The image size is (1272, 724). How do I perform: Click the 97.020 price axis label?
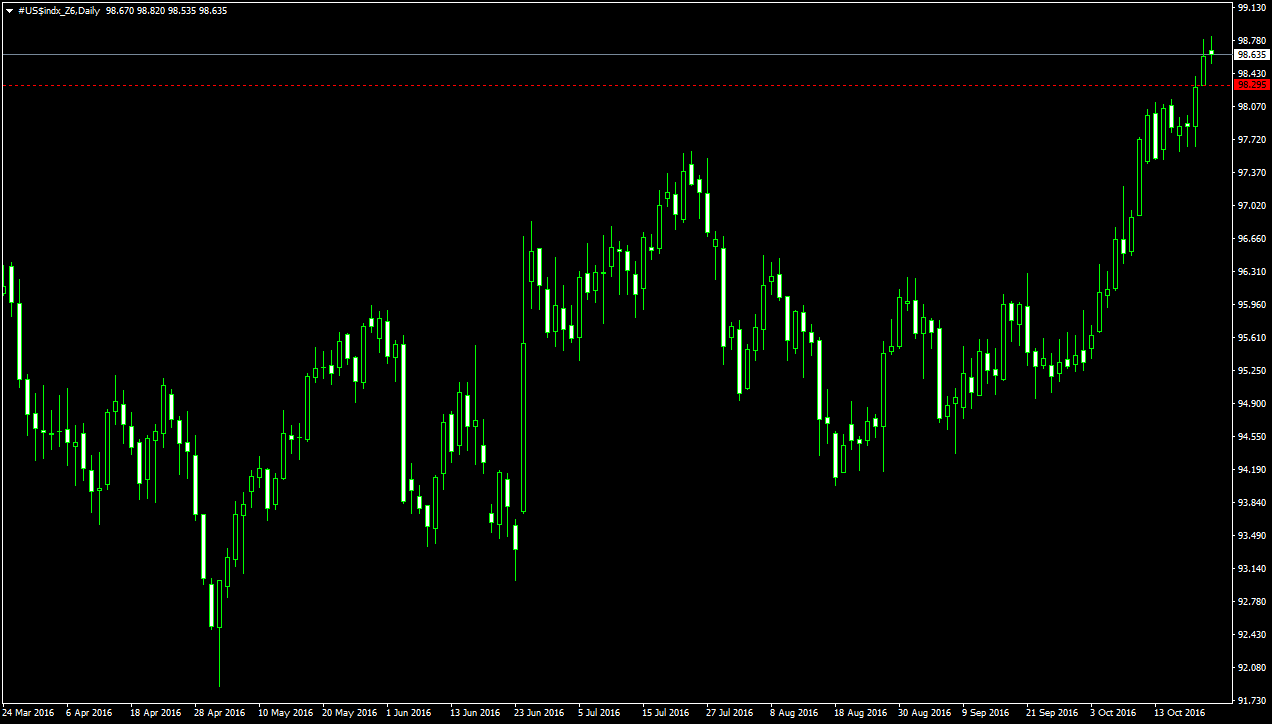click(1250, 206)
